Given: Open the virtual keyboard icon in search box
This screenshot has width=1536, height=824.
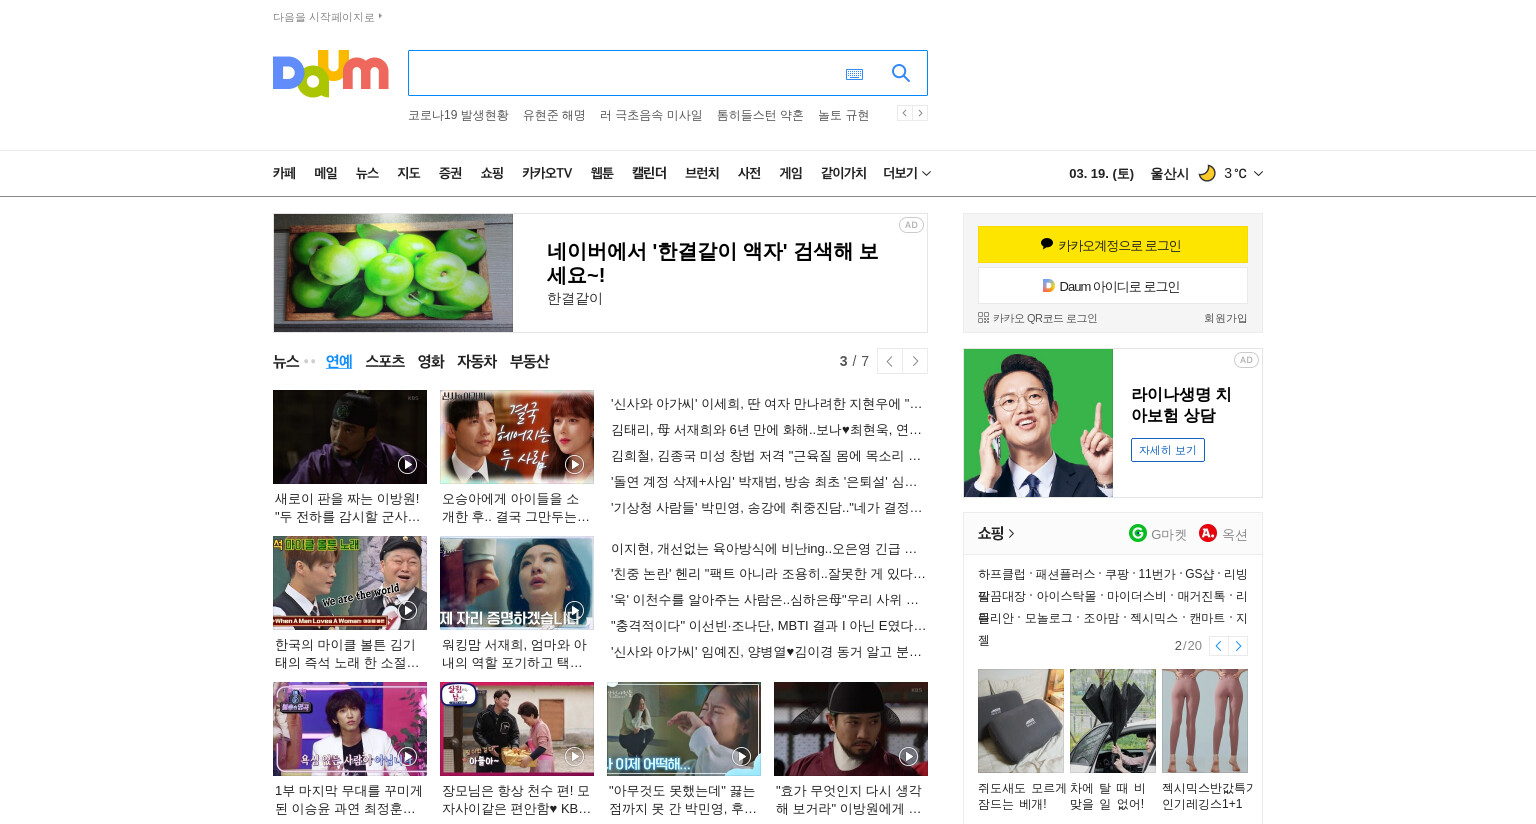Looking at the screenshot, I should [x=854, y=74].
